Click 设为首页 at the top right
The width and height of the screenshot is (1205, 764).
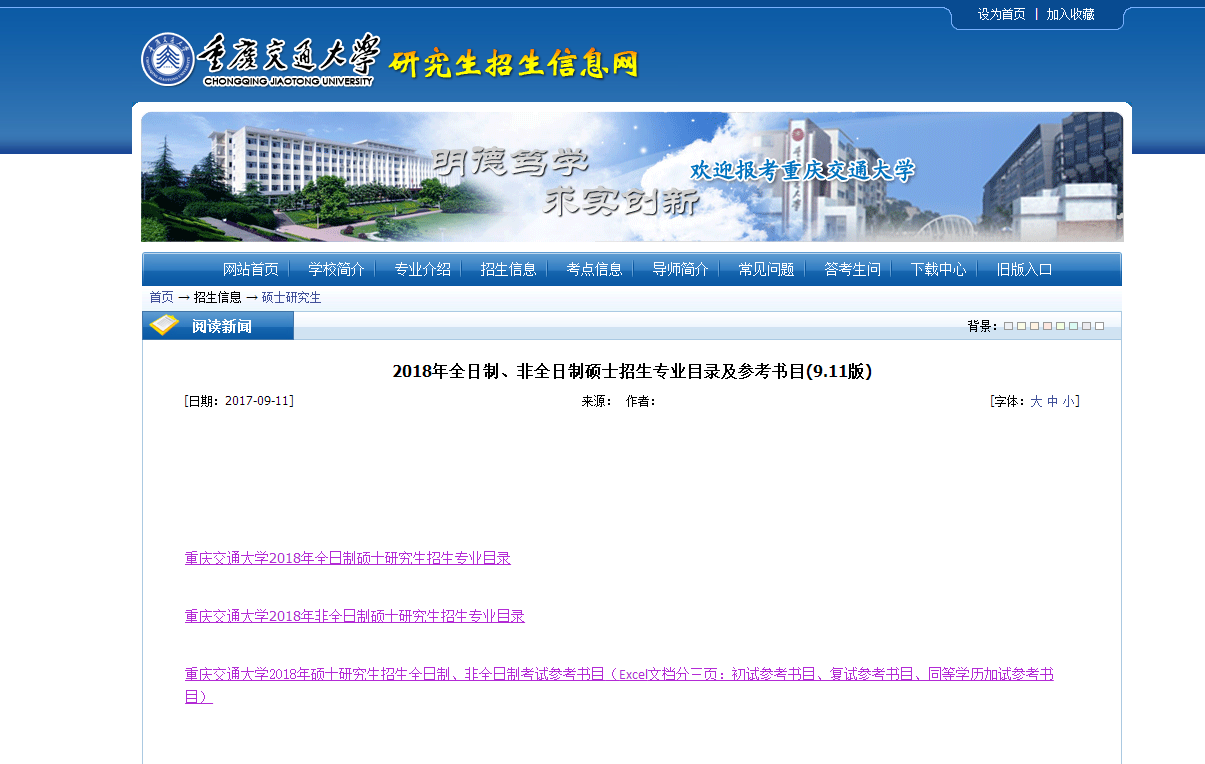tap(1001, 14)
